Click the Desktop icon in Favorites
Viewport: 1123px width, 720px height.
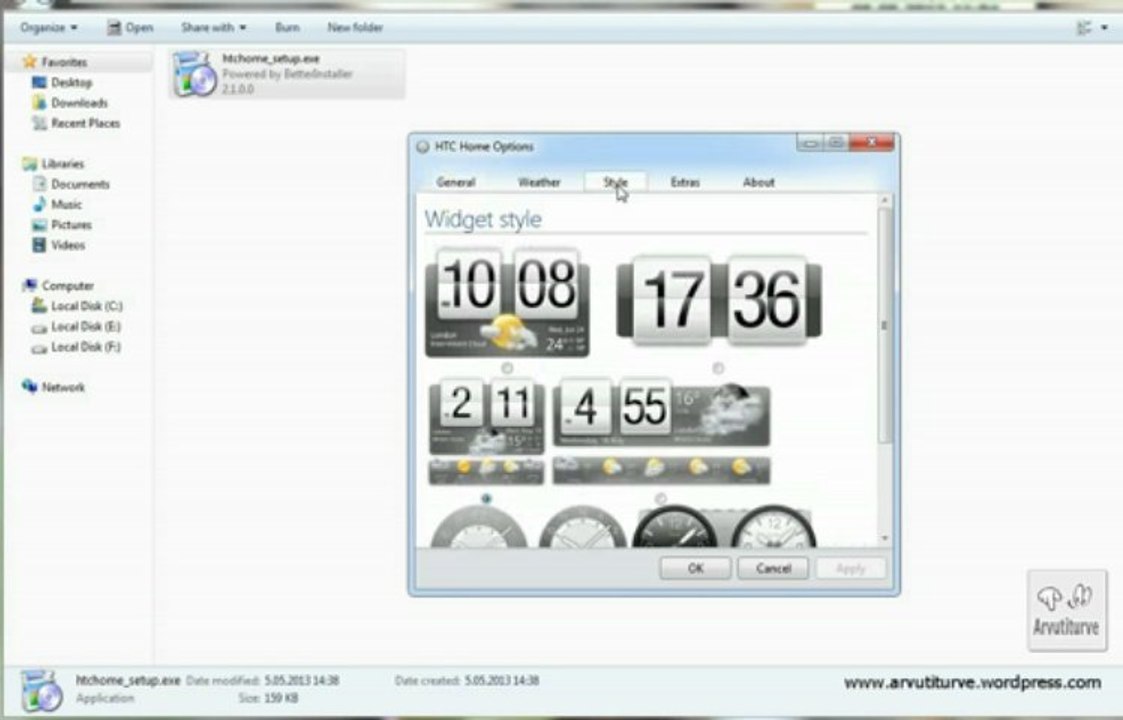[39, 82]
